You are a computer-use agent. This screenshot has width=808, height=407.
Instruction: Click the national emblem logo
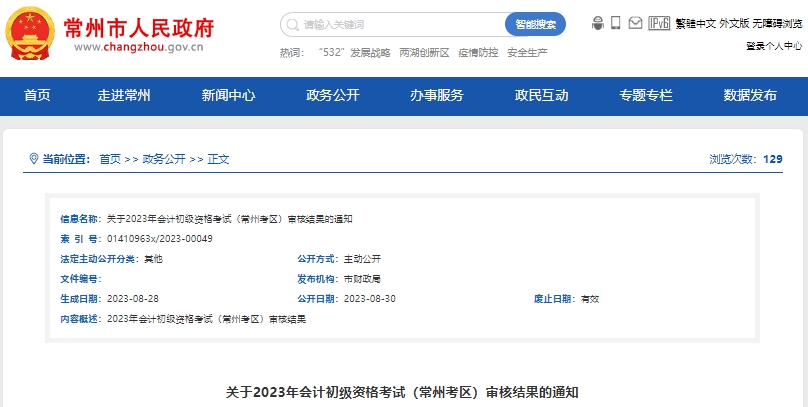[x=31, y=34]
